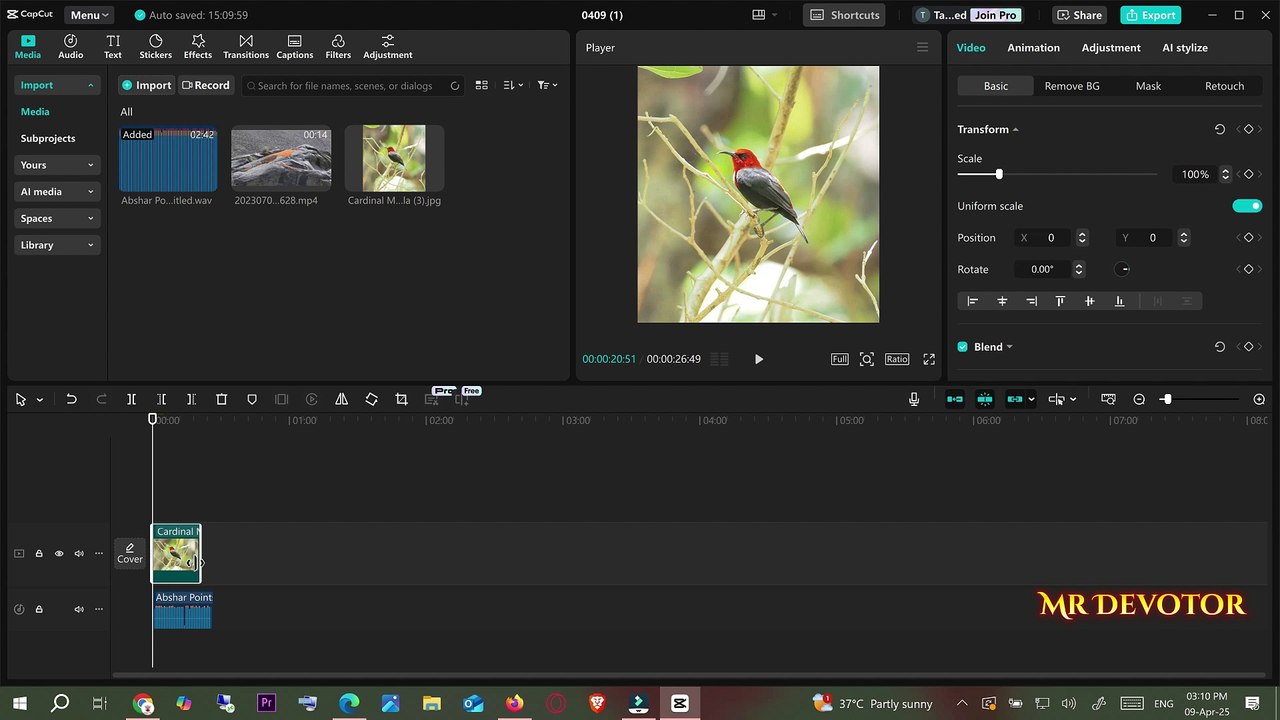
Task: Uncheck the Blend checkbox
Action: (x=963, y=347)
